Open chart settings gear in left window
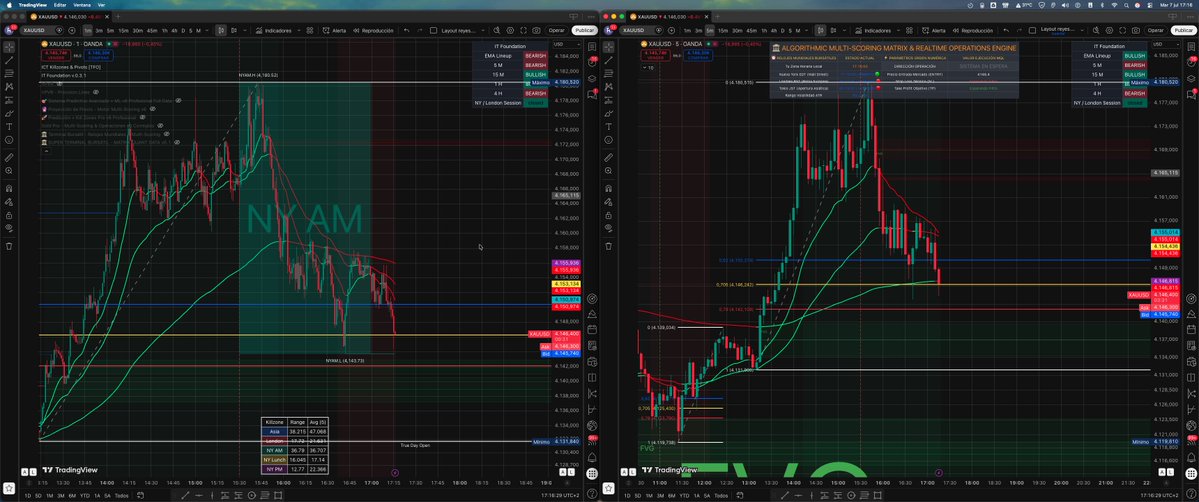Viewport: 1199px width, 502px height. [x=510, y=31]
